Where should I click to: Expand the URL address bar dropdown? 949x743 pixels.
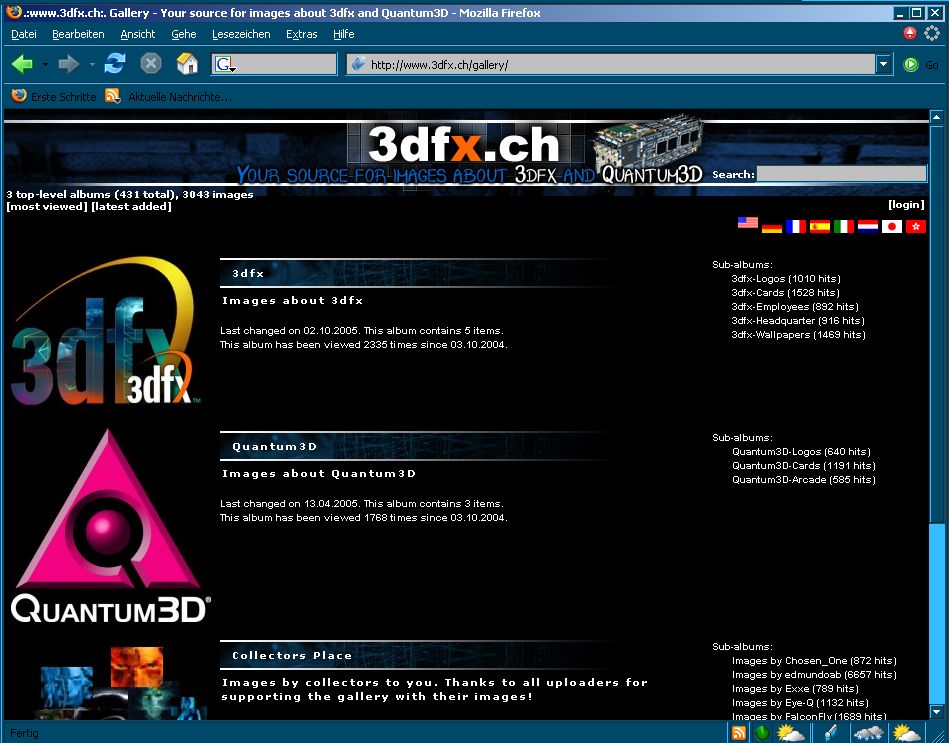point(883,64)
